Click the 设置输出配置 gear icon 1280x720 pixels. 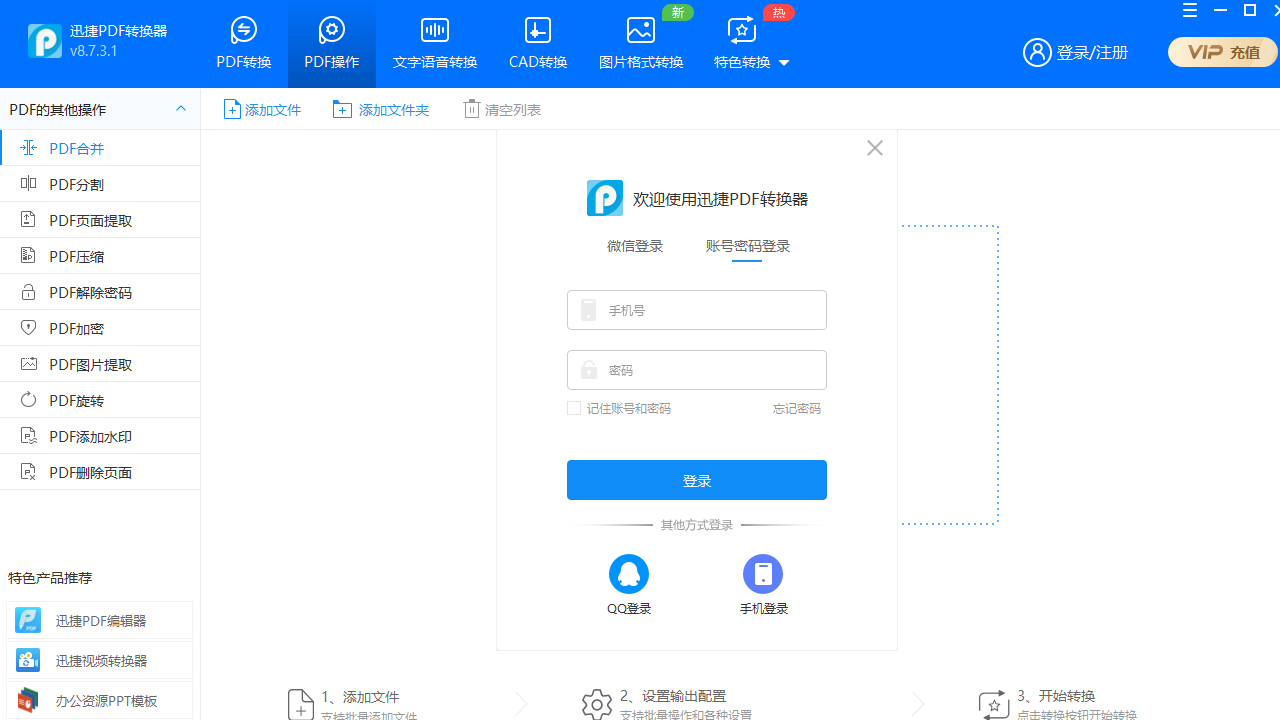coord(597,704)
